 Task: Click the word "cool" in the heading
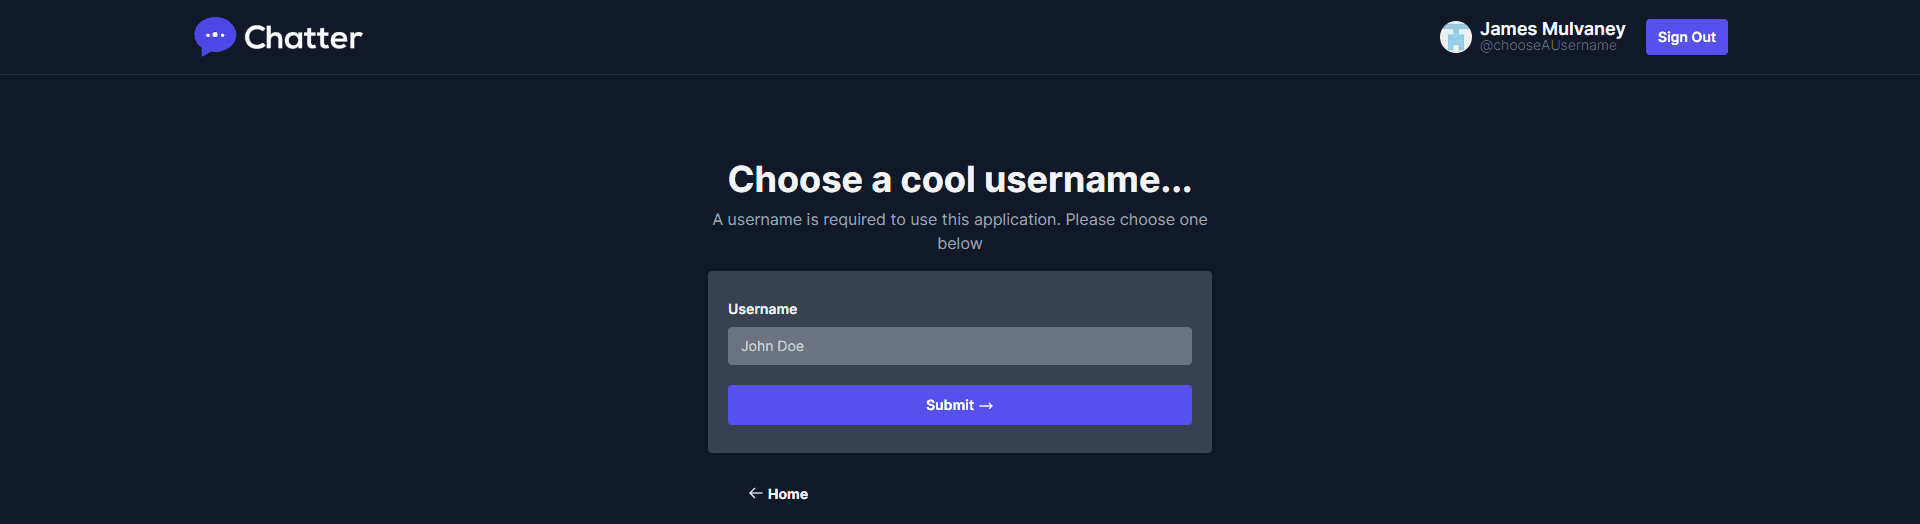point(937,180)
